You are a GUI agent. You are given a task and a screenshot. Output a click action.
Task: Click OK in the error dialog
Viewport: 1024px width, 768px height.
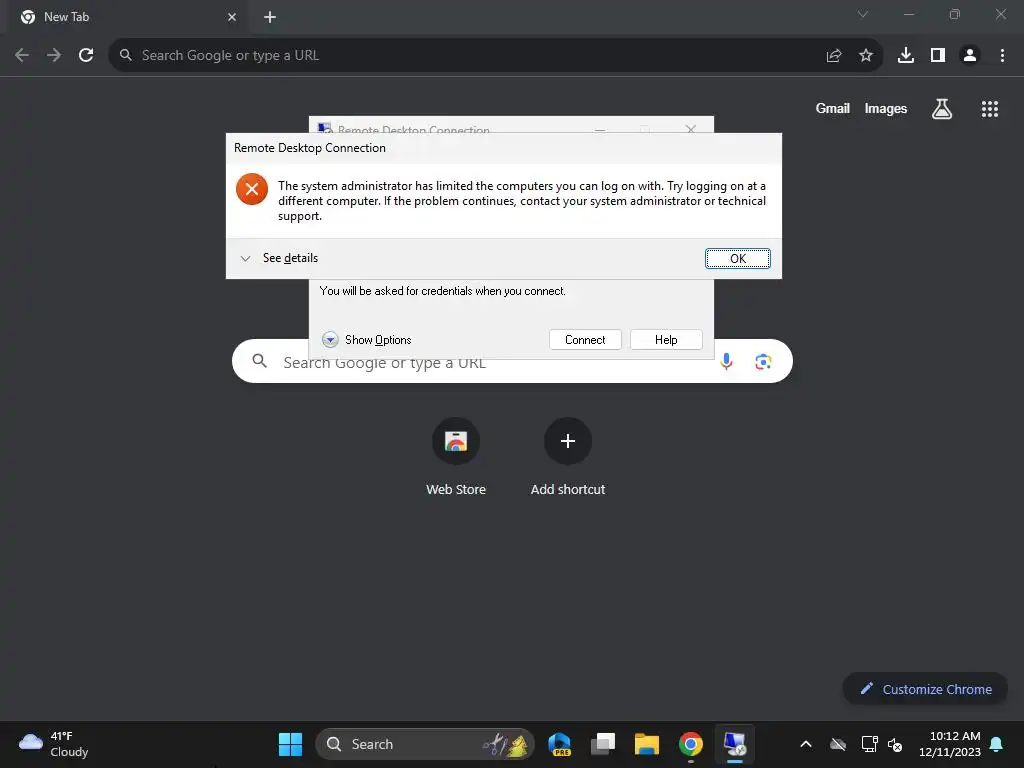[737, 259]
